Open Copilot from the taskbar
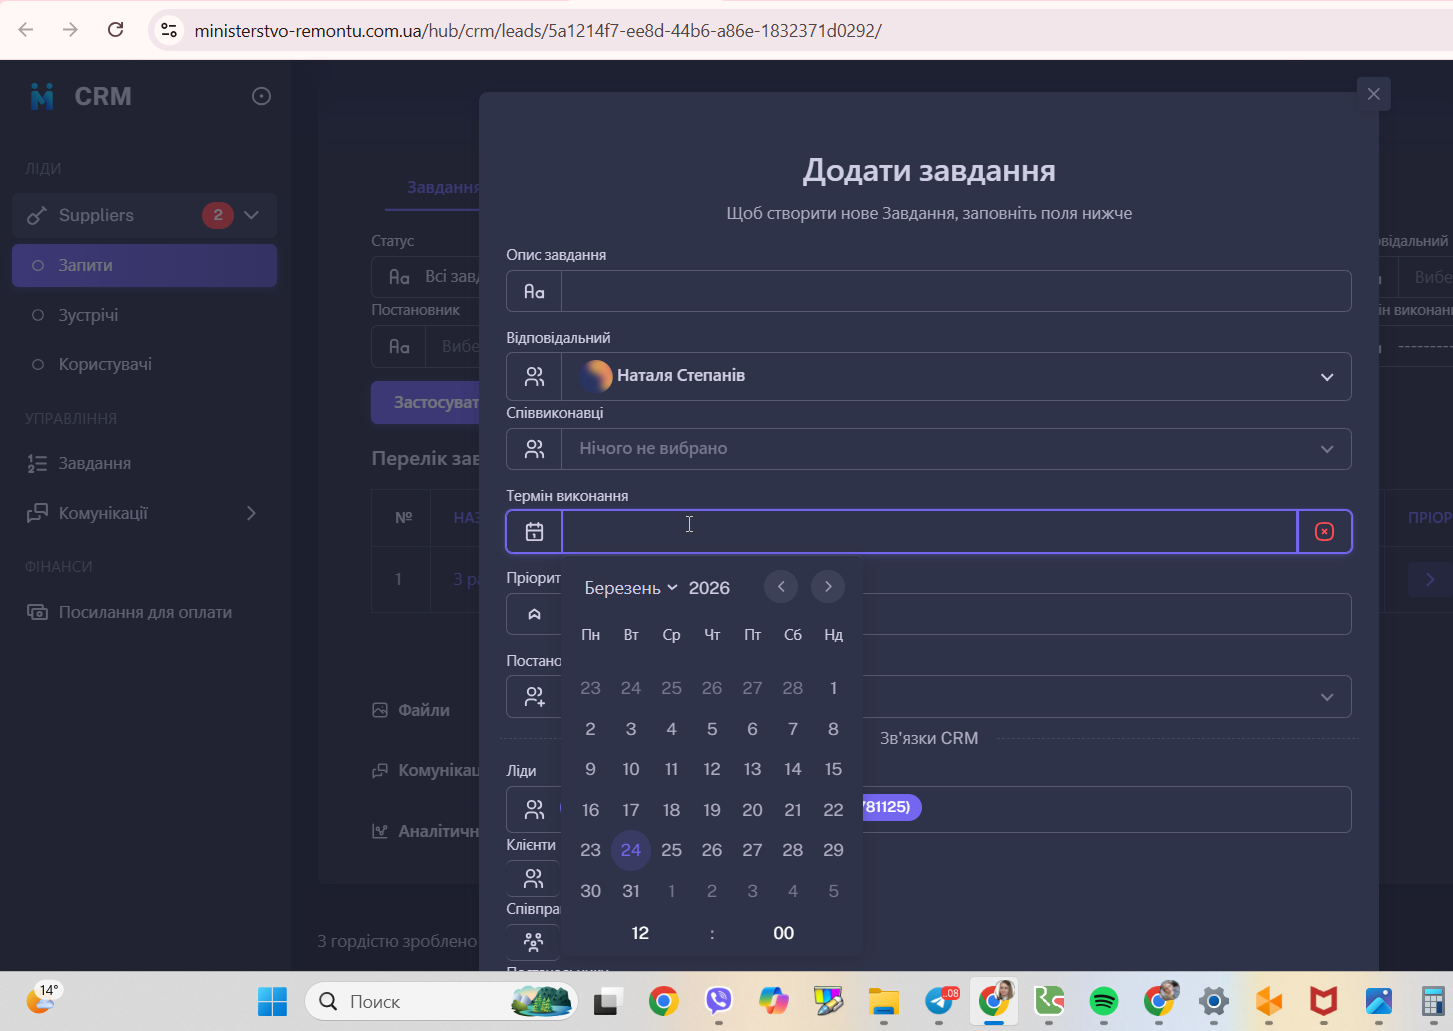Screen dimensions: 1453x1031 [x=774, y=1001]
